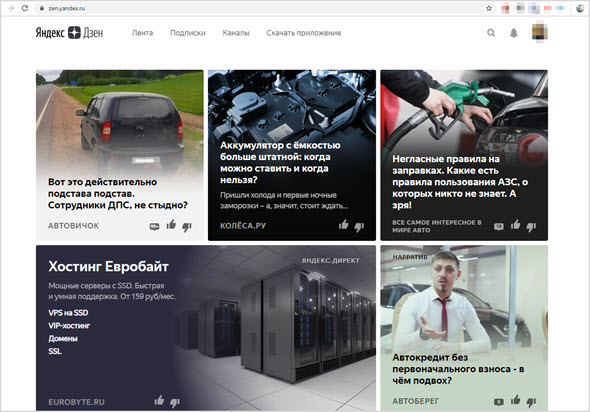Open the article about the larger battery

(280, 163)
